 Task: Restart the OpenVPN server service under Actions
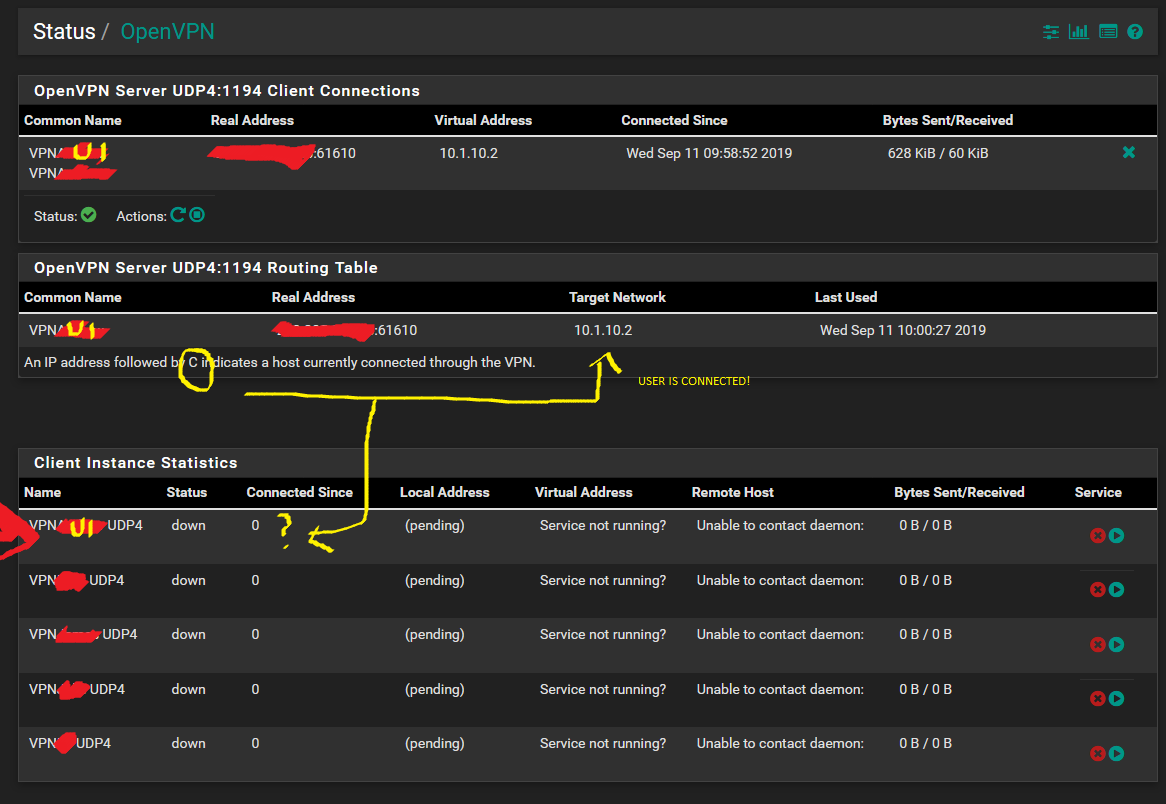[178, 215]
